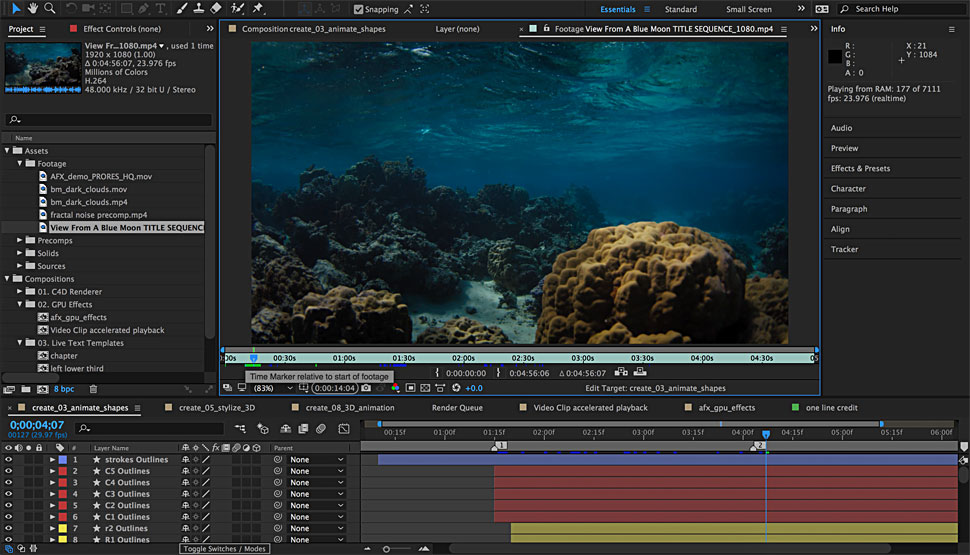Create new folder icon in Project panel
Image resolution: width=970 pixels, height=555 pixels.
pos(26,389)
